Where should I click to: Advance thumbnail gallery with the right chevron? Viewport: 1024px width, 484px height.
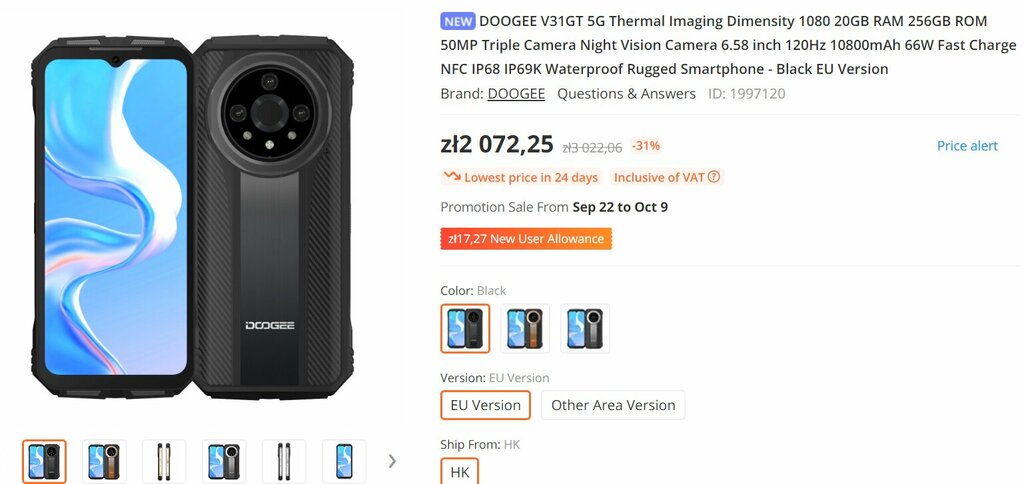click(x=392, y=461)
